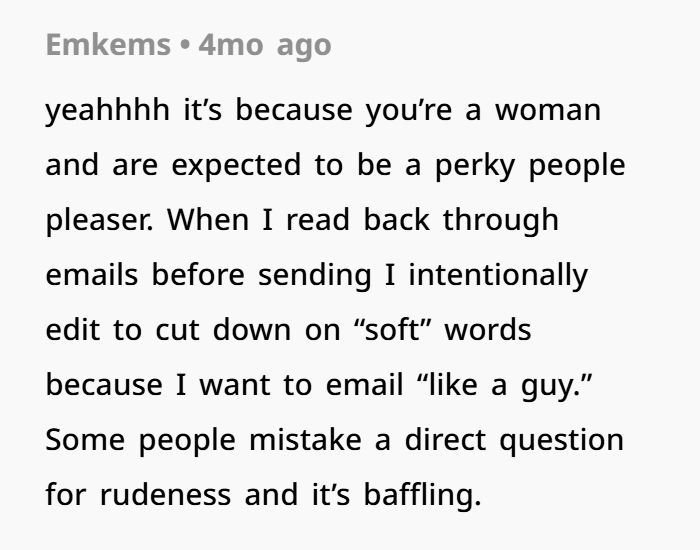Click the word emails before sending
The width and height of the screenshot is (700, 550).
(x=92, y=275)
